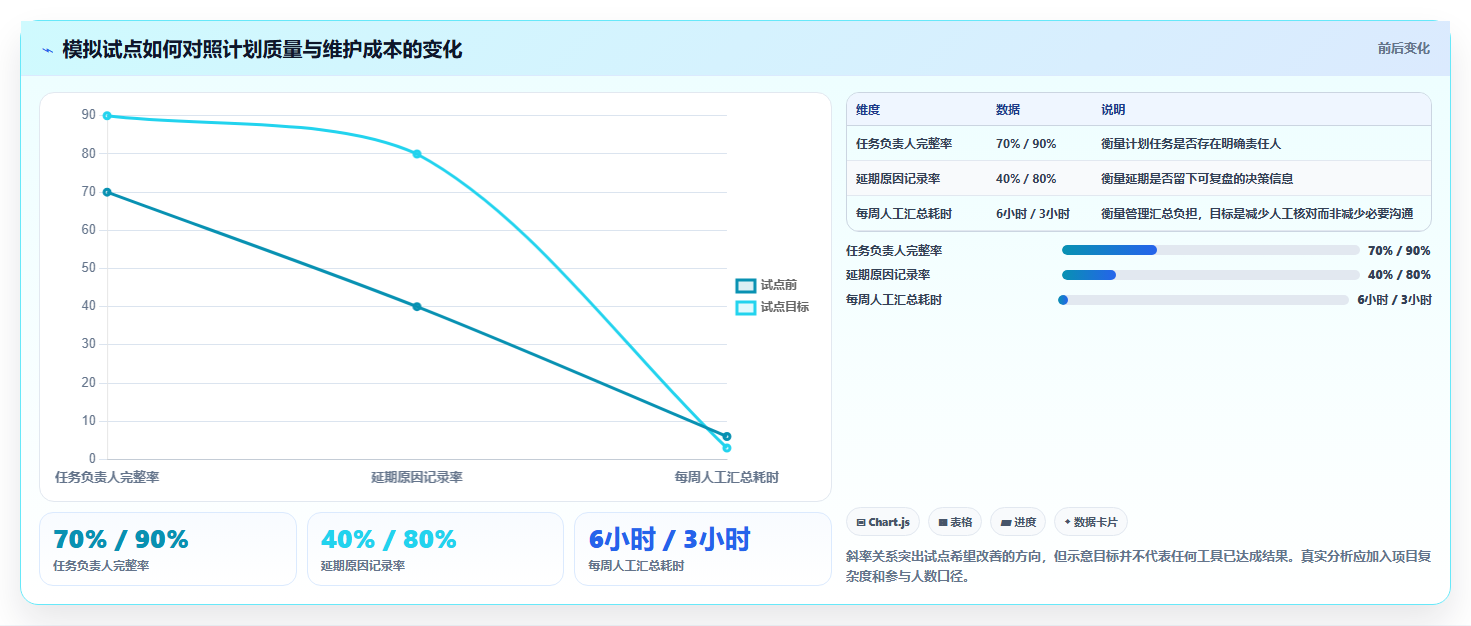Select the 表格 tag chip
The width and height of the screenshot is (1471, 626).
tap(955, 522)
